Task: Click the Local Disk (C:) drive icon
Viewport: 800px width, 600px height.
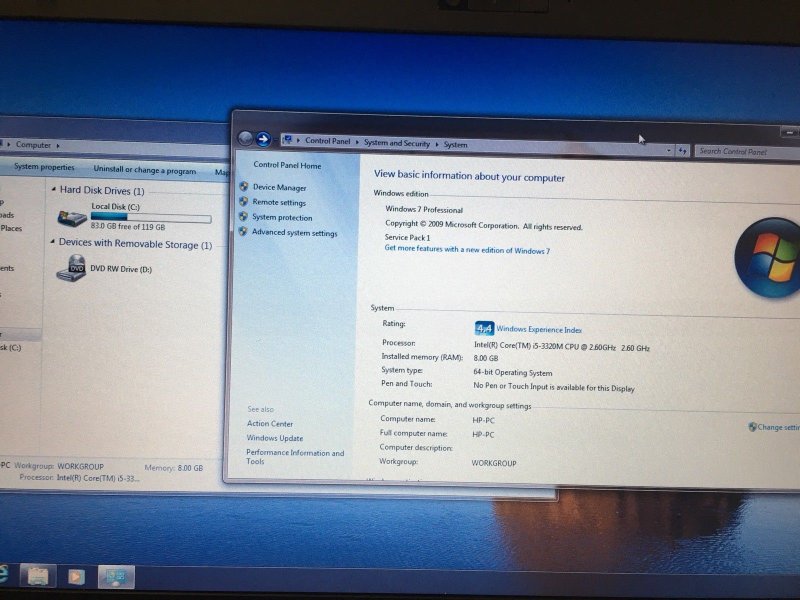Action: 72,217
